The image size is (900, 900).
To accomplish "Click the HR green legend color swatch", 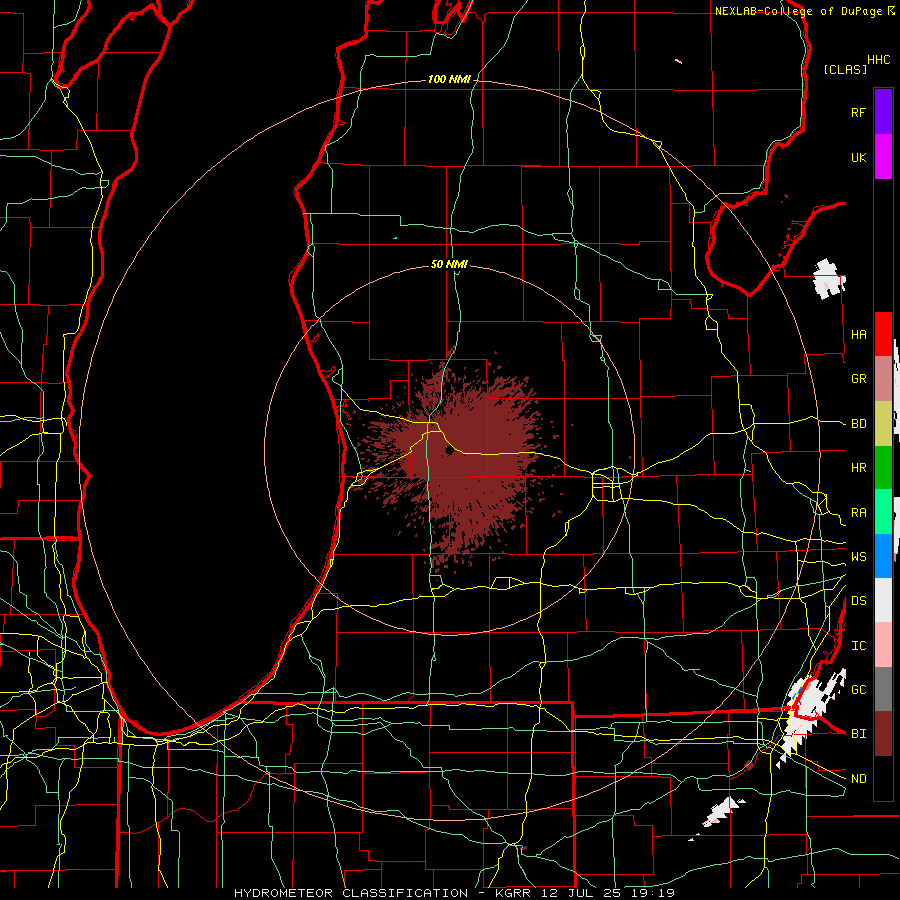I will tap(883, 467).
